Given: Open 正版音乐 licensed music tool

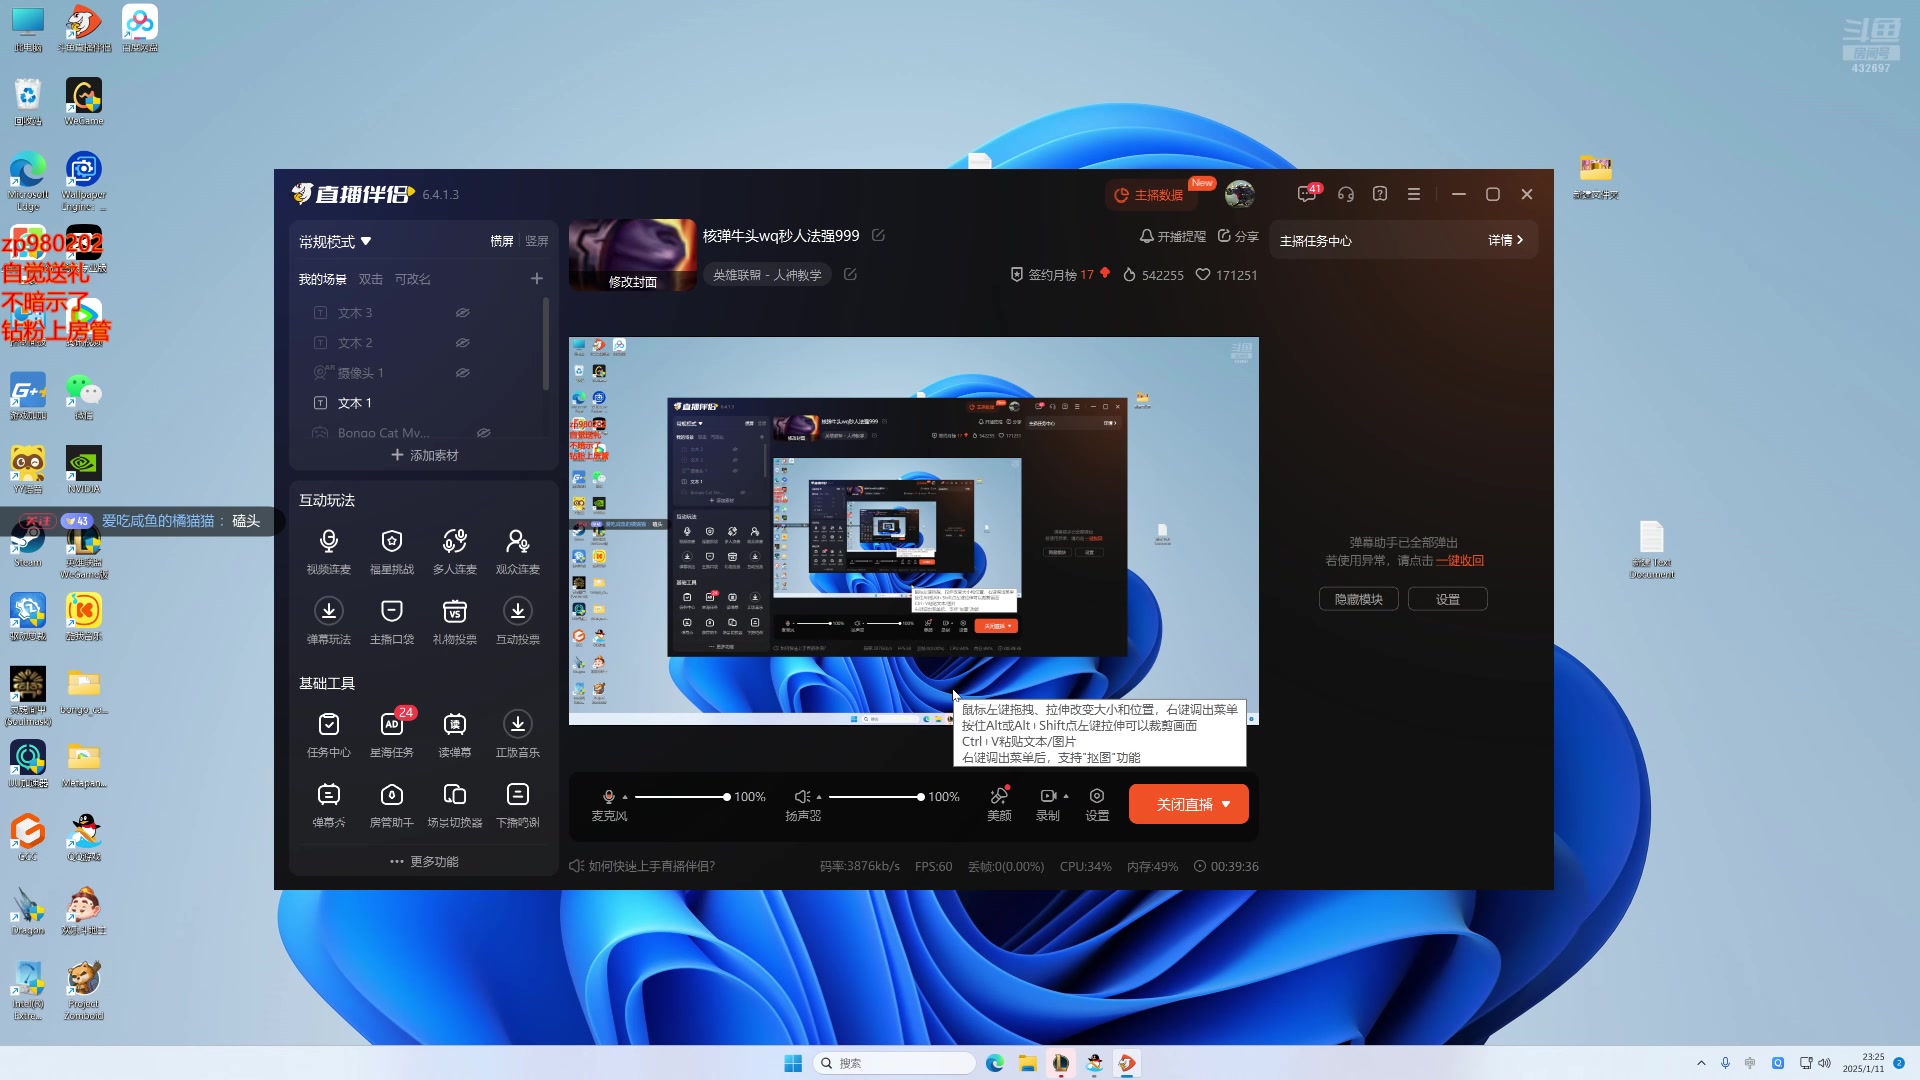Looking at the screenshot, I should 517,734.
